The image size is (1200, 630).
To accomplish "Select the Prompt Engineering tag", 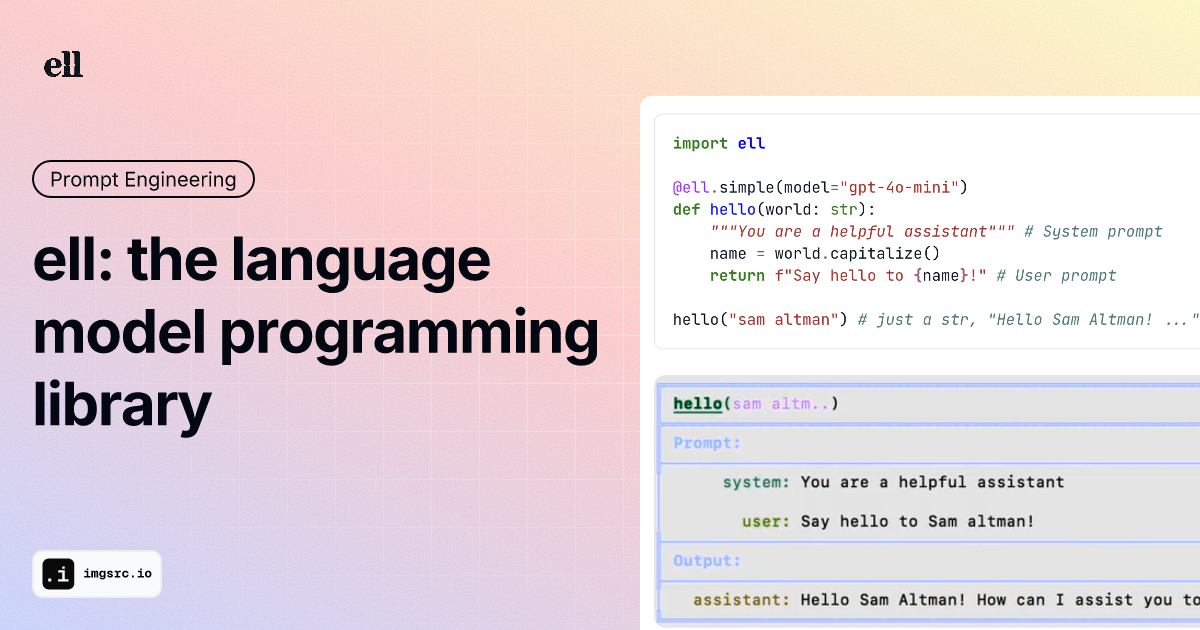I will (143, 179).
